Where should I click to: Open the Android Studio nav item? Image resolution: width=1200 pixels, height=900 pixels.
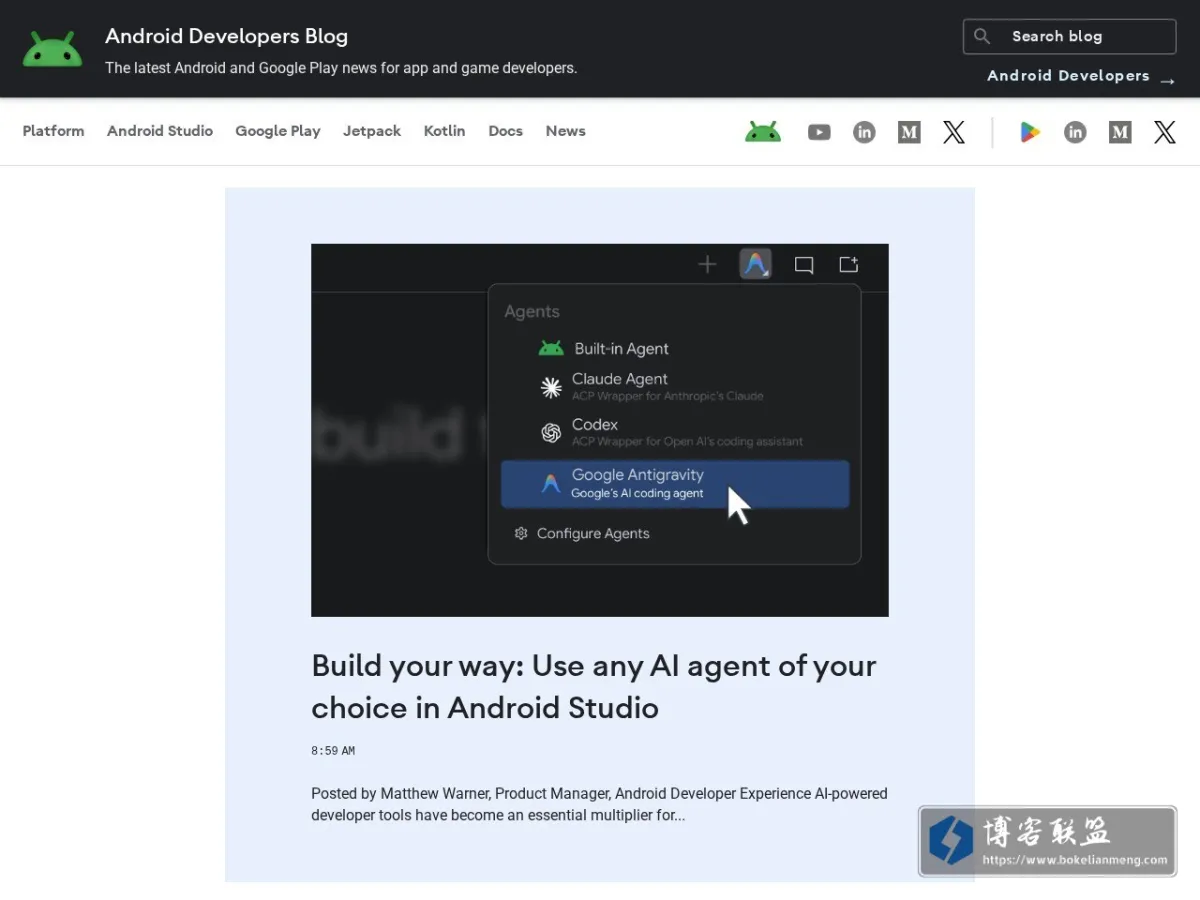(x=160, y=131)
